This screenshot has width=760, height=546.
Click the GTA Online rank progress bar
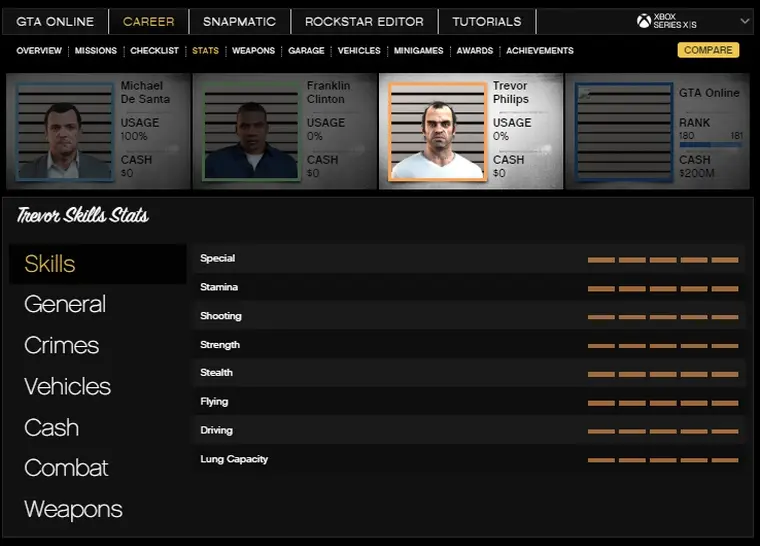click(x=709, y=145)
